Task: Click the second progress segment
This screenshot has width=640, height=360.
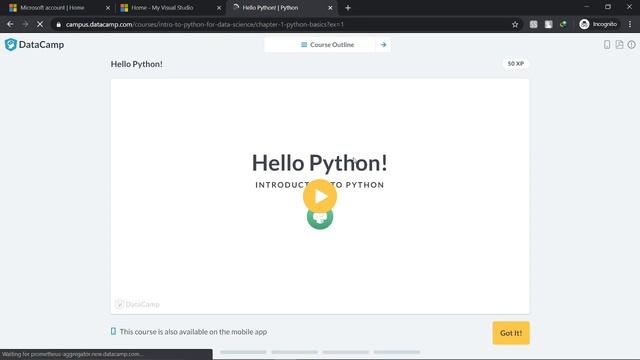Action: tap(294, 352)
